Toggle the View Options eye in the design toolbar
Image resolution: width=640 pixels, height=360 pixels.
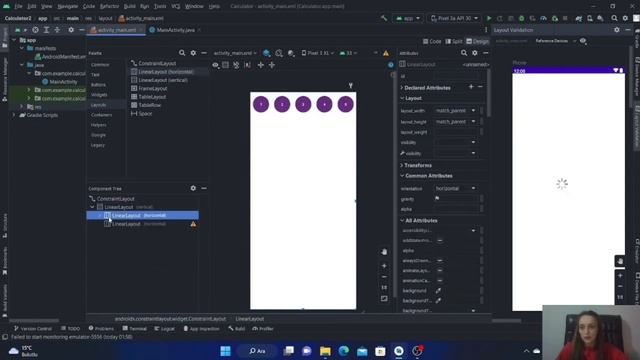click(x=215, y=65)
